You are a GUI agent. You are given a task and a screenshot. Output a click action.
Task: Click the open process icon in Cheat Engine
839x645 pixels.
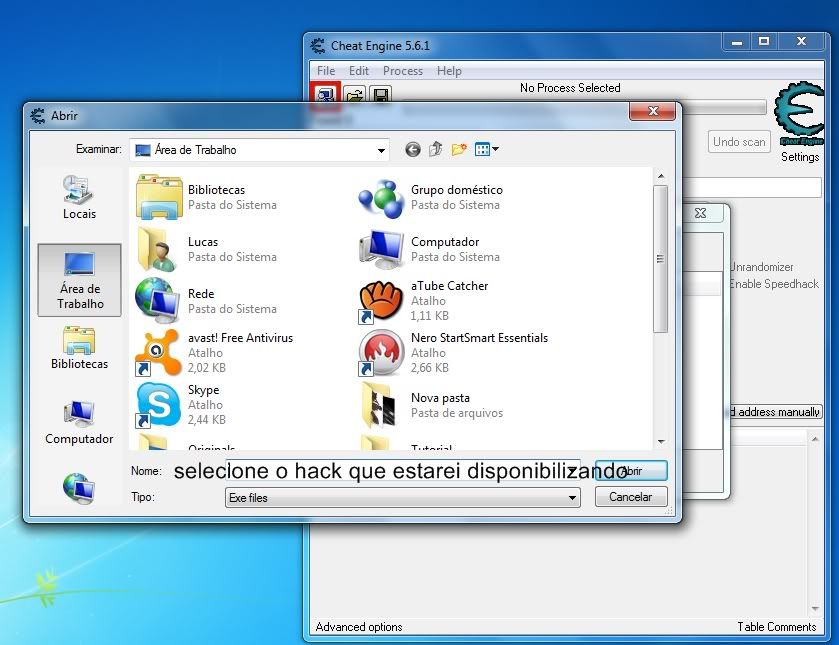326,94
